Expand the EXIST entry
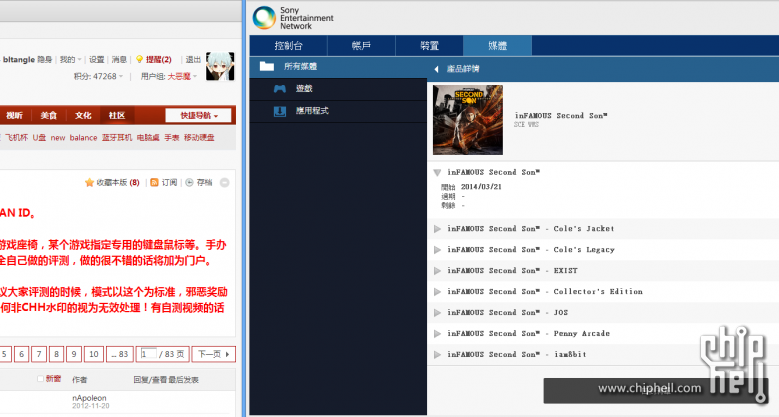The height and width of the screenshot is (417, 779). pos(437,271)
